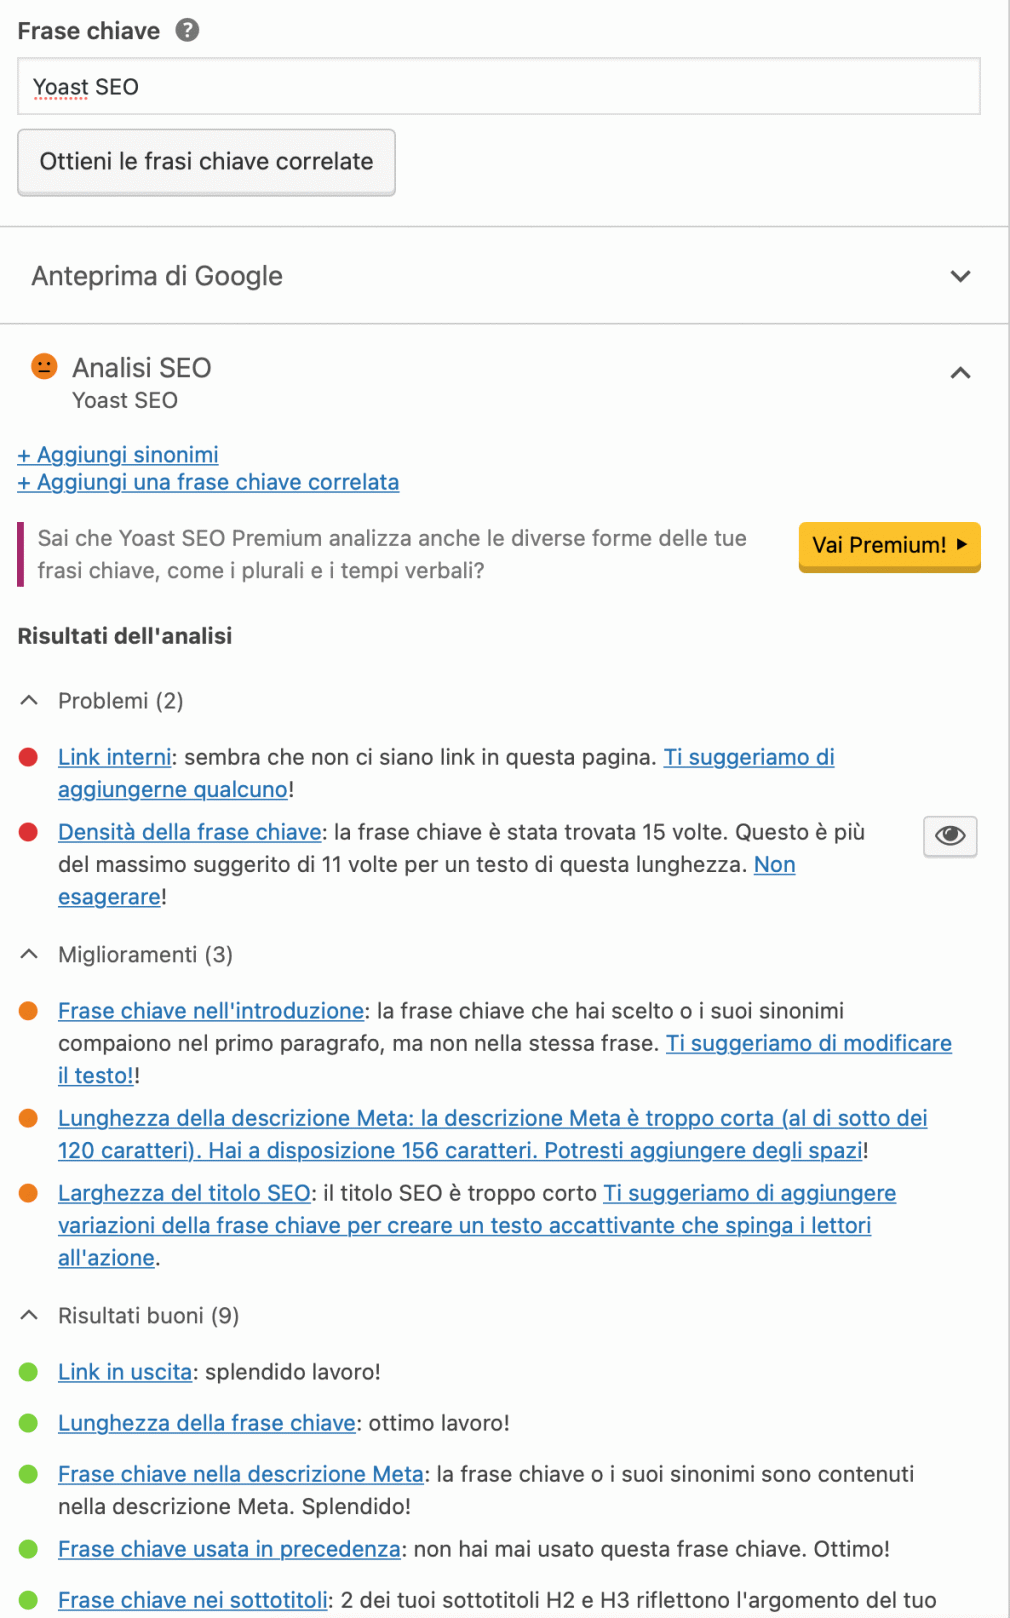
Task: Focus the Frase chiave input field
Action: tap(498, 87)
